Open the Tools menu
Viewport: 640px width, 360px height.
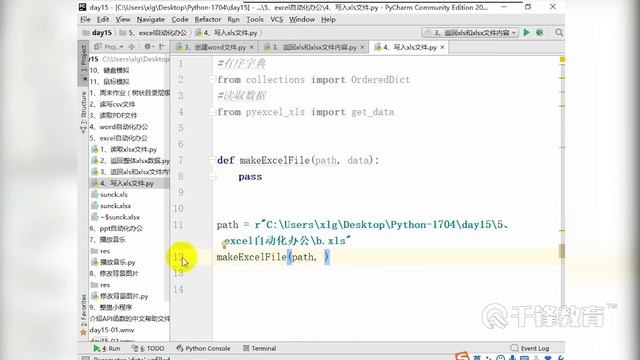point(255,19)
